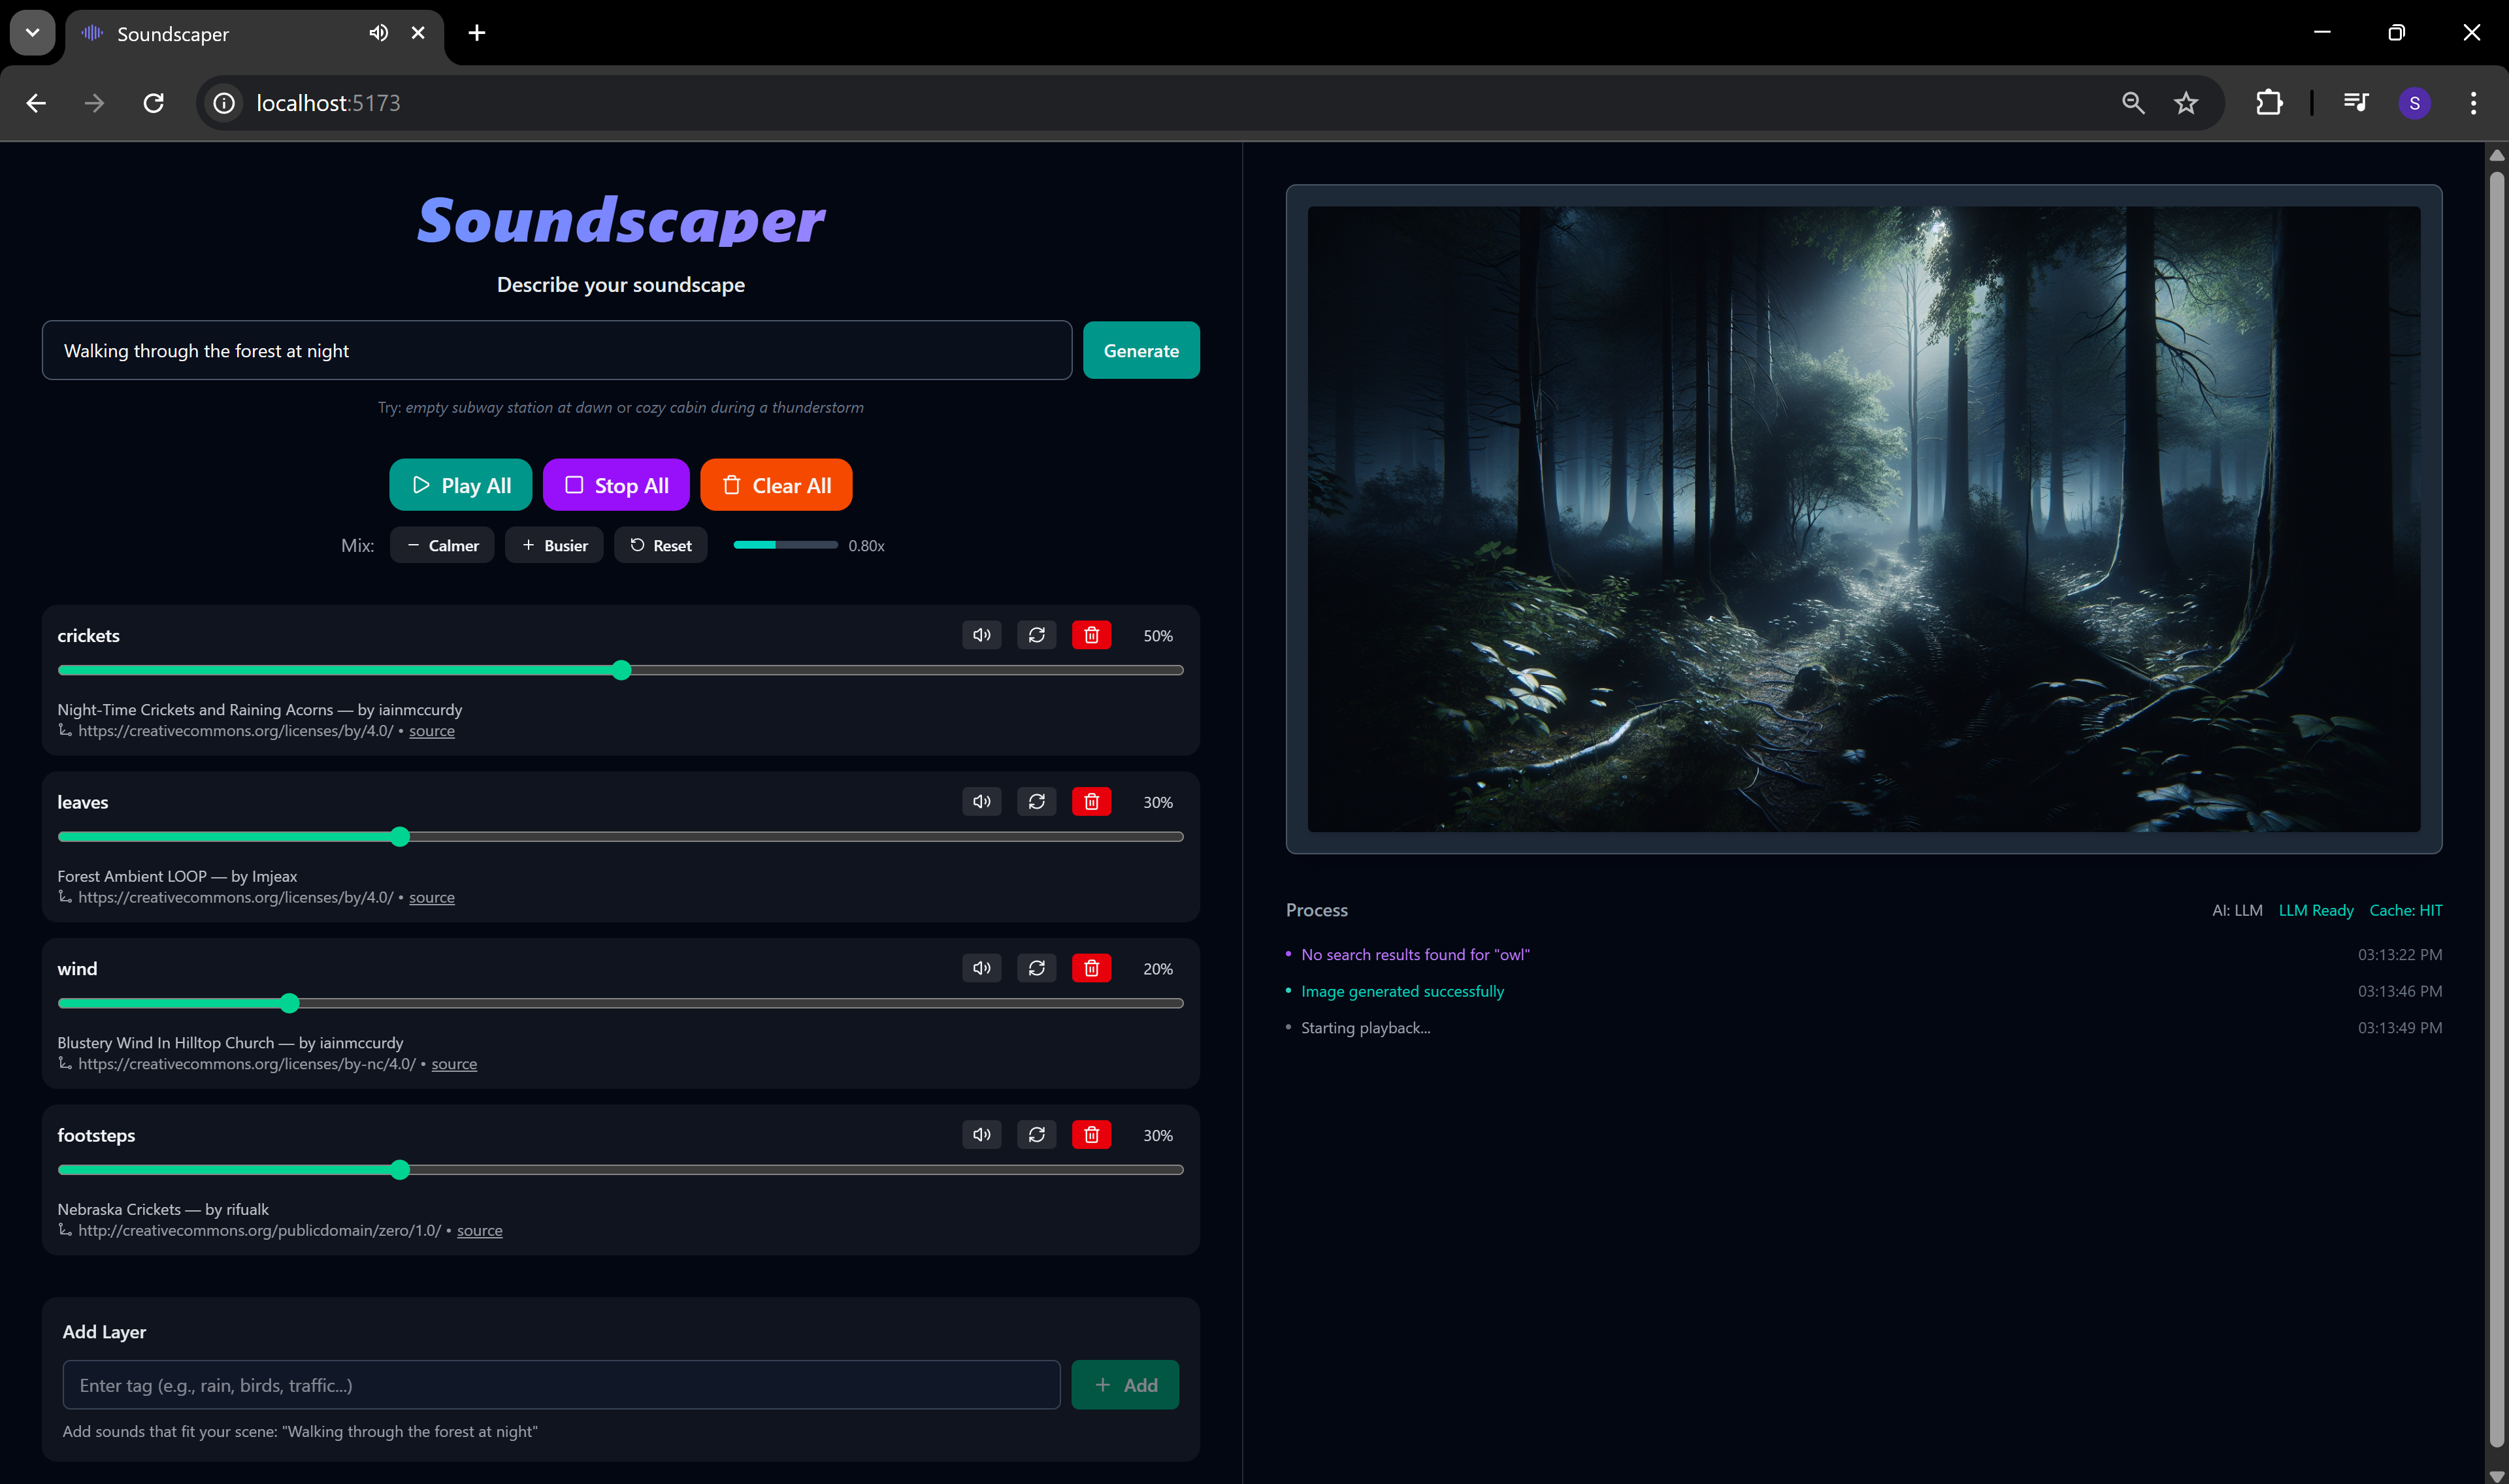The height and width of the screenshot is (1484, 2509).
Task: Mute the wind layer
Action: tap(981, 968)
